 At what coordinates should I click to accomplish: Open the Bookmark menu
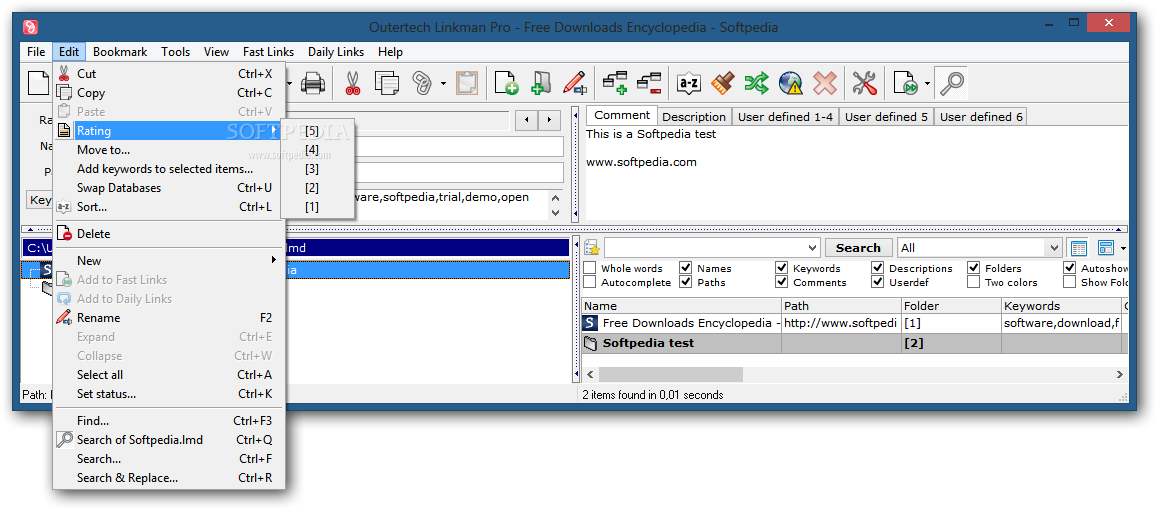click(x=120, y=52)
